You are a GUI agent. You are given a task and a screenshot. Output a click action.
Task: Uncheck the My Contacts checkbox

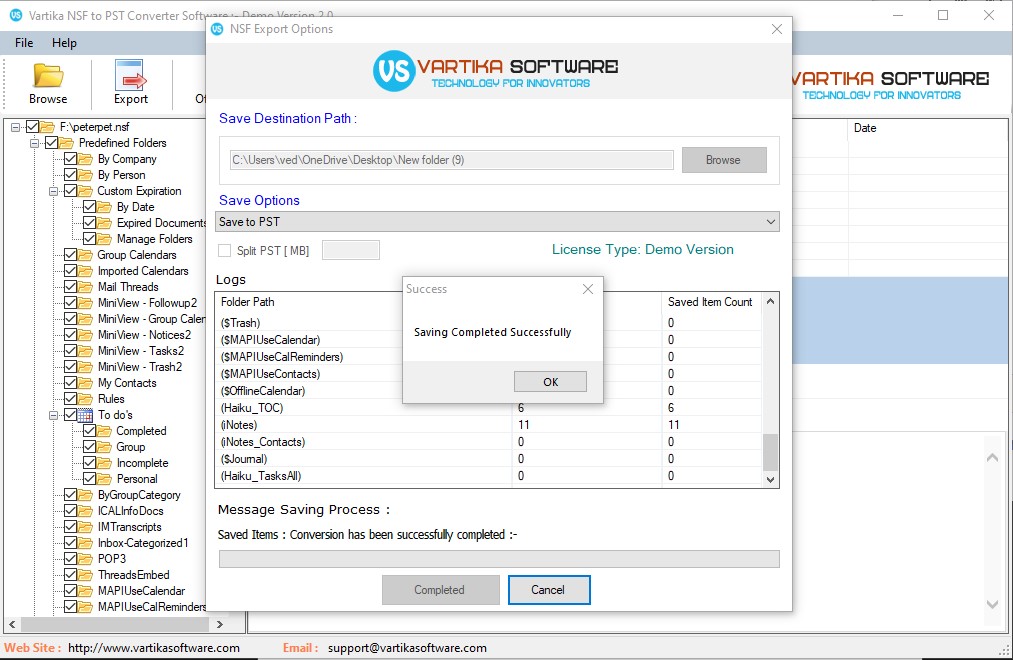point(70,383)
